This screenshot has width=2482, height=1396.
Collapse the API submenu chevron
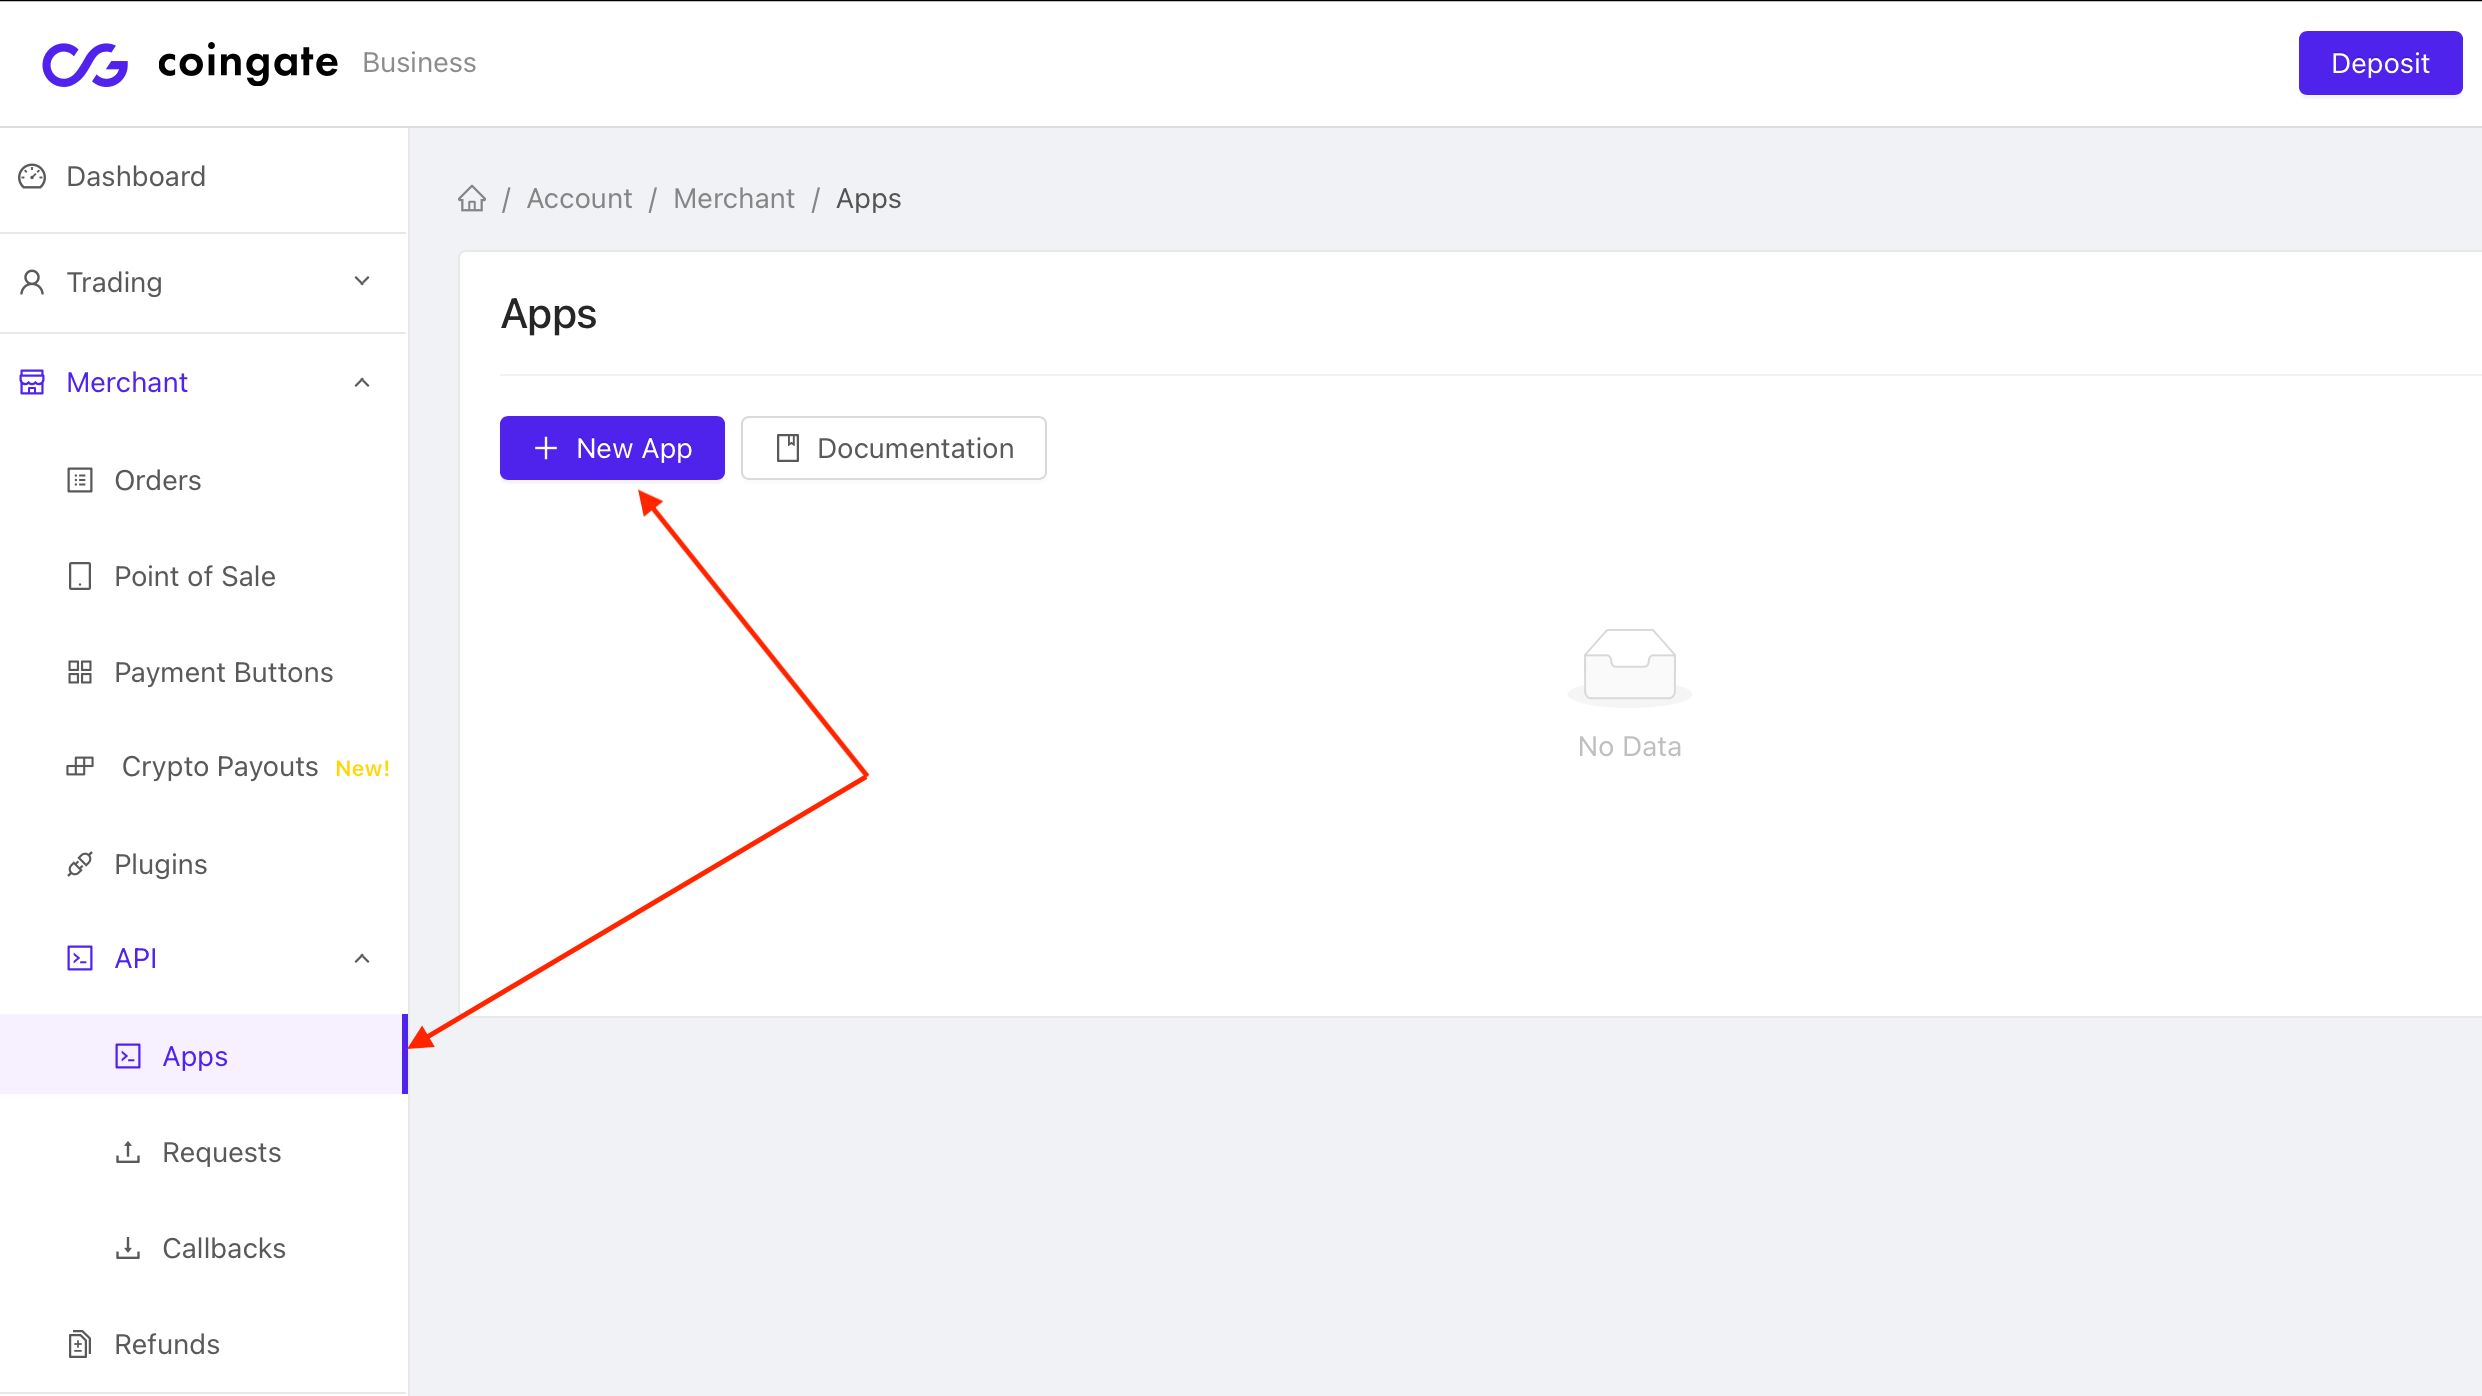[362, 958]
